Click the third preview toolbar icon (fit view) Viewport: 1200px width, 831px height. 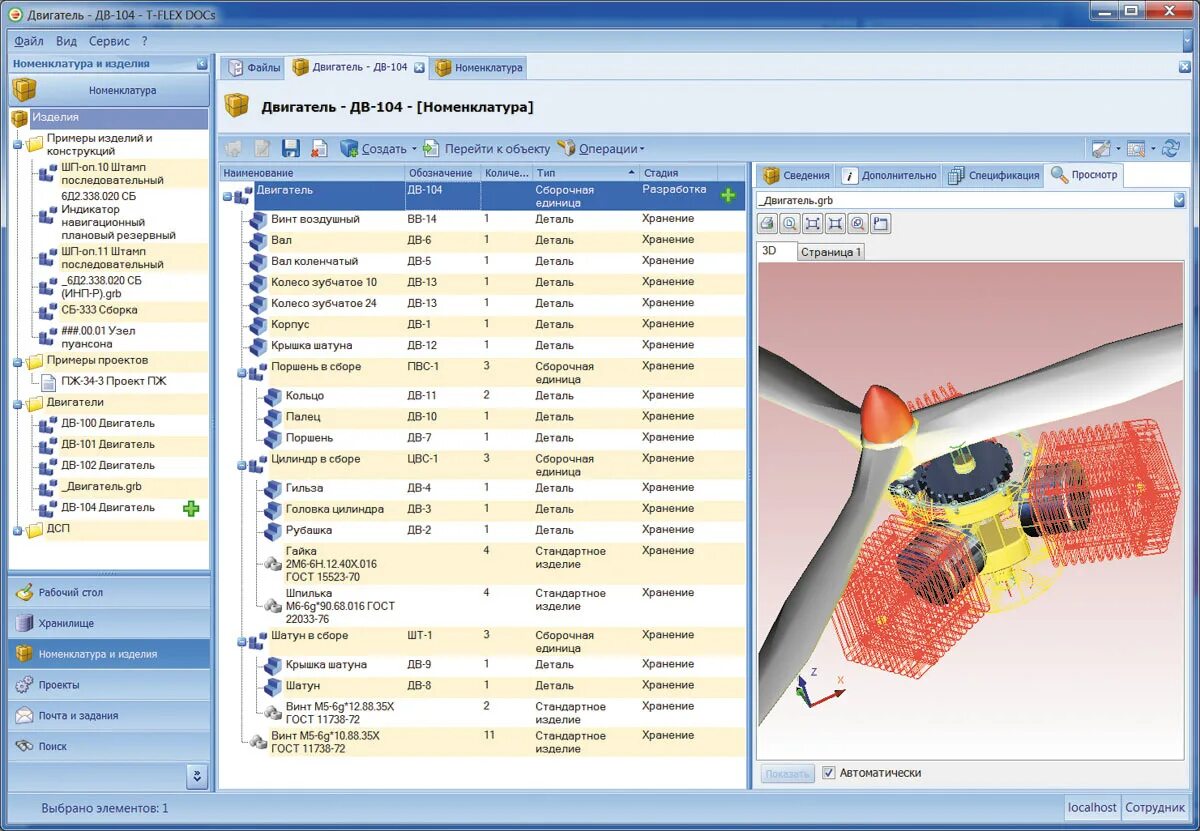[x=813, y=223]
